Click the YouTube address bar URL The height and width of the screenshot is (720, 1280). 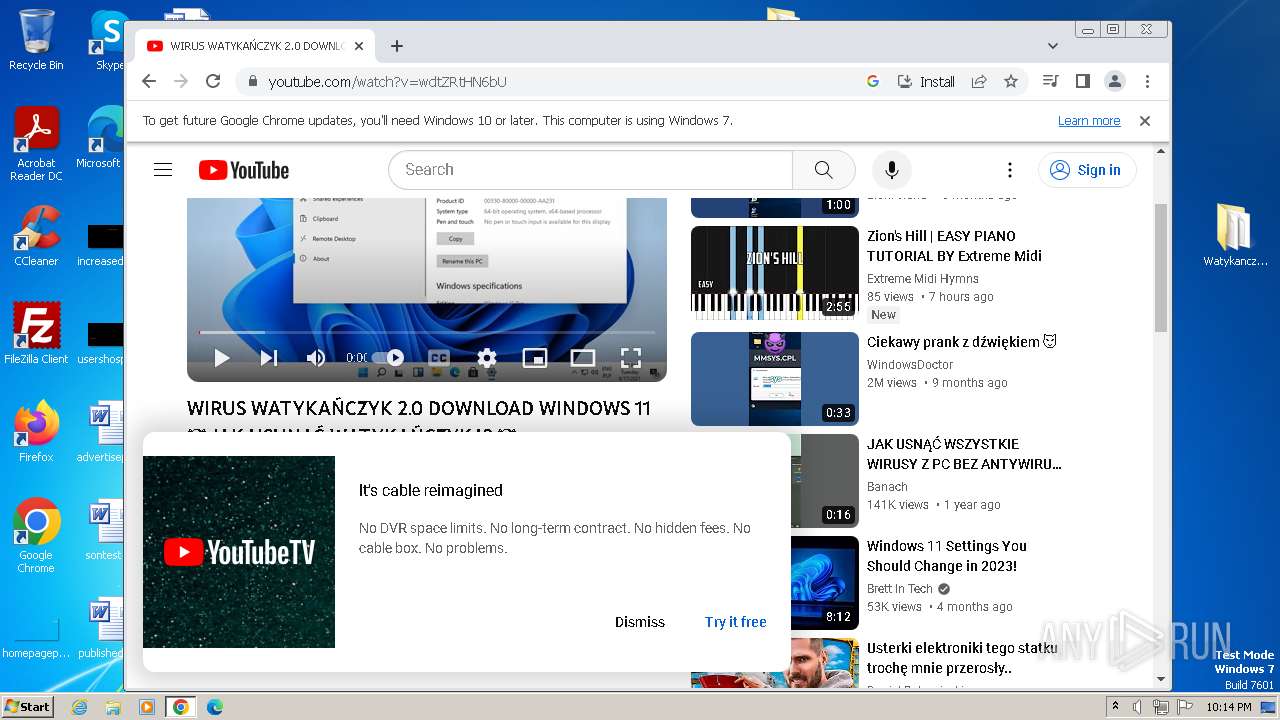pos(388,82)
